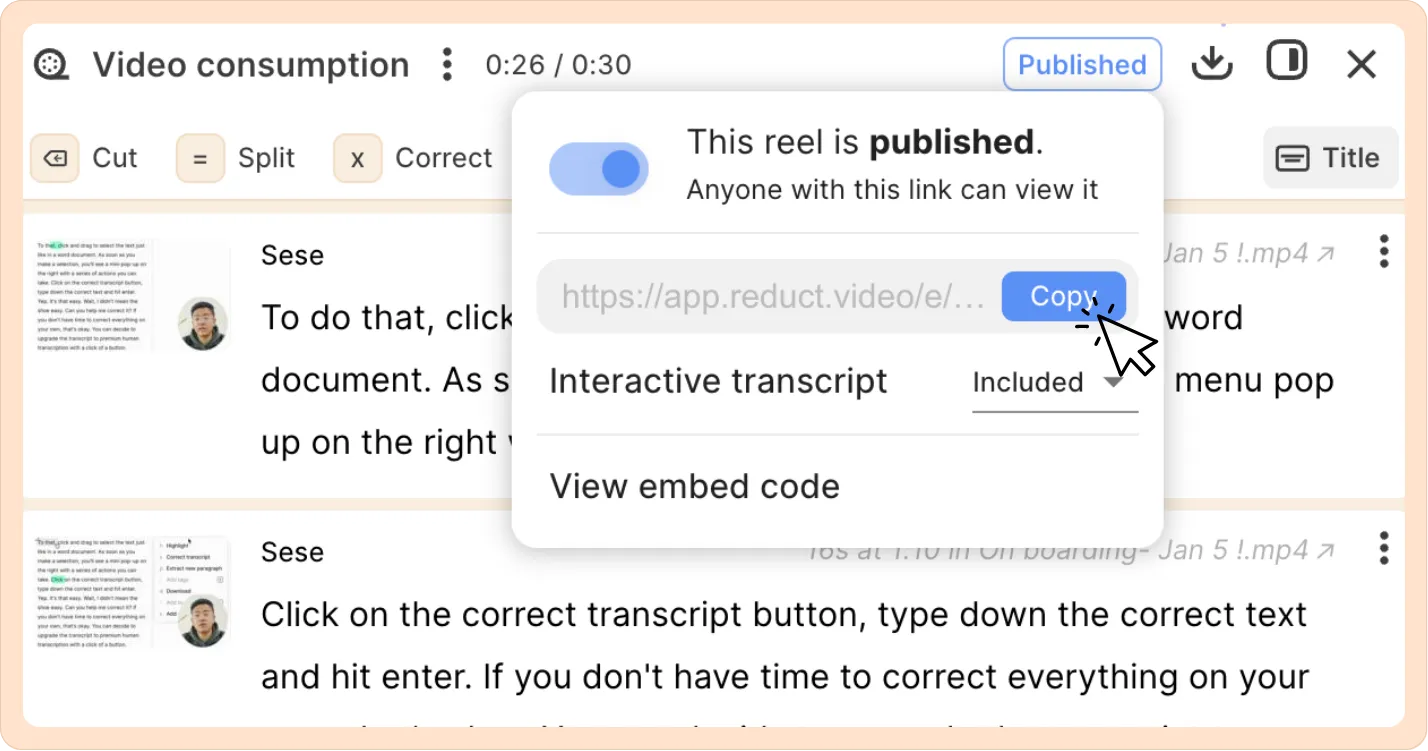Open the first clip's three-dot options menu

click(1384, 252)
